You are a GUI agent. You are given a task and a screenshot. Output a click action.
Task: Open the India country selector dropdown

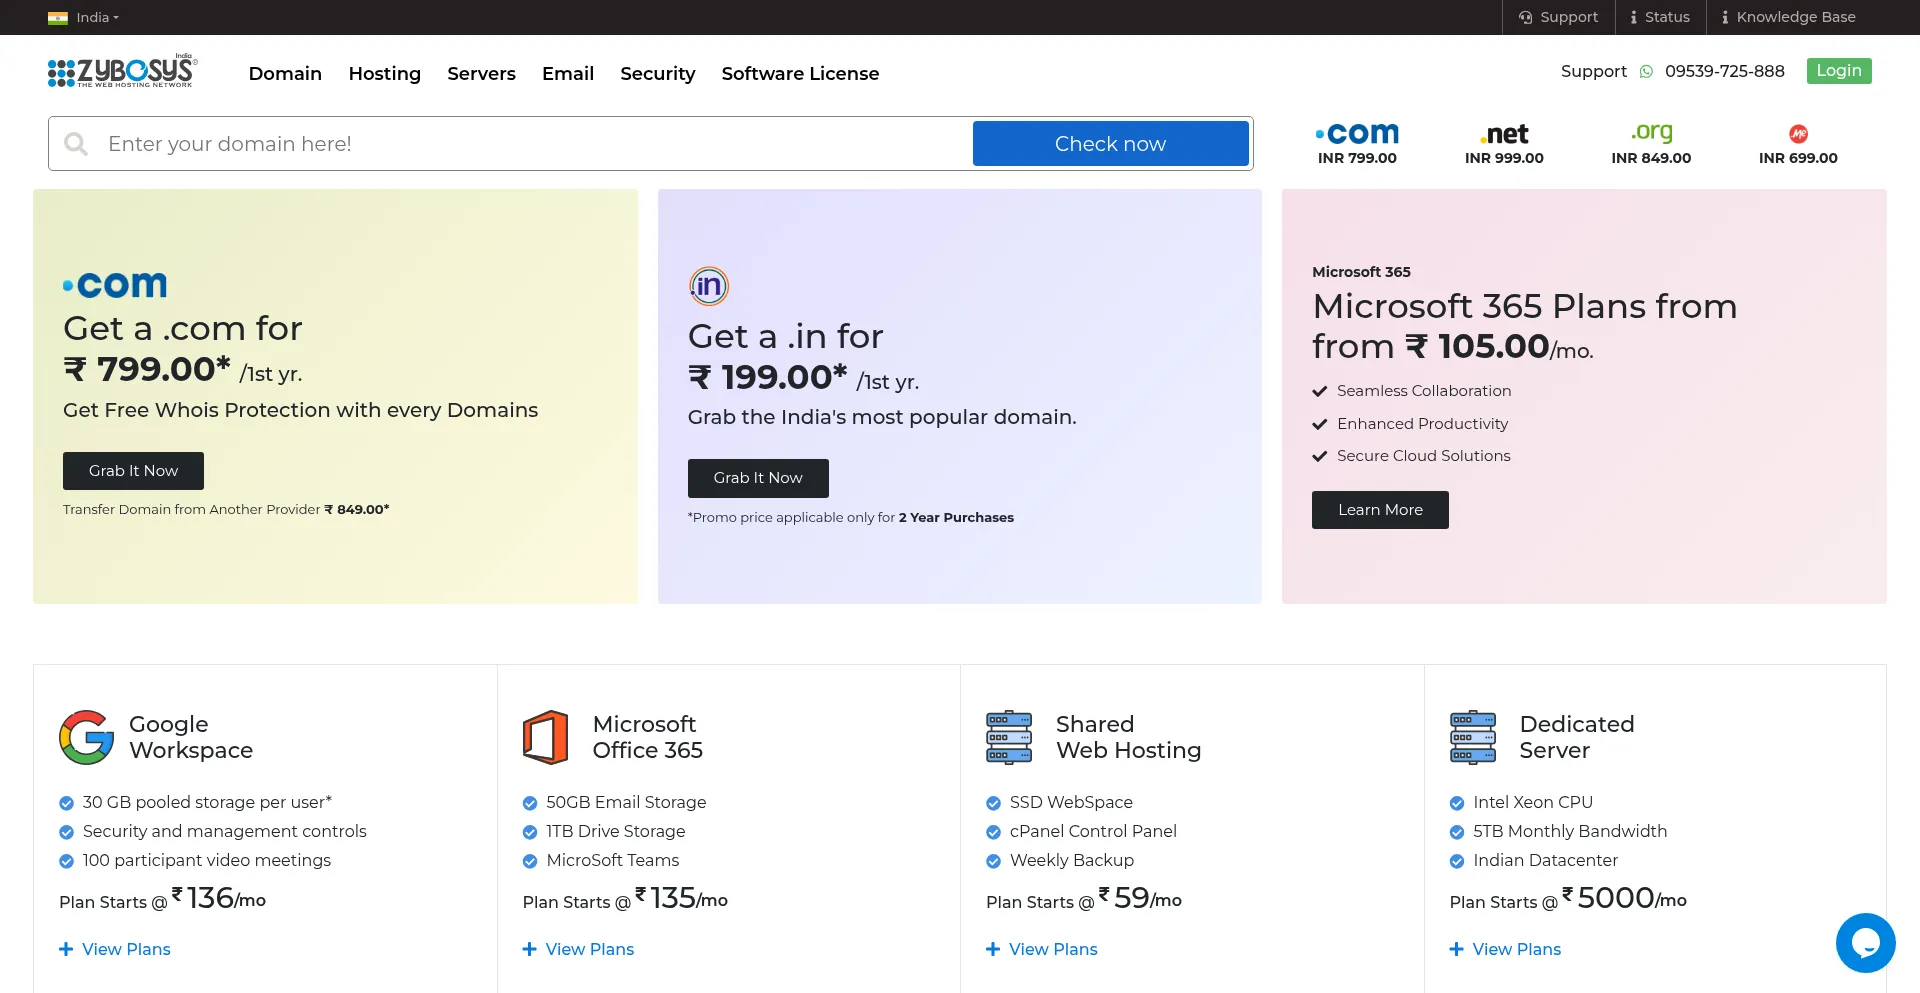coord(97,17)
